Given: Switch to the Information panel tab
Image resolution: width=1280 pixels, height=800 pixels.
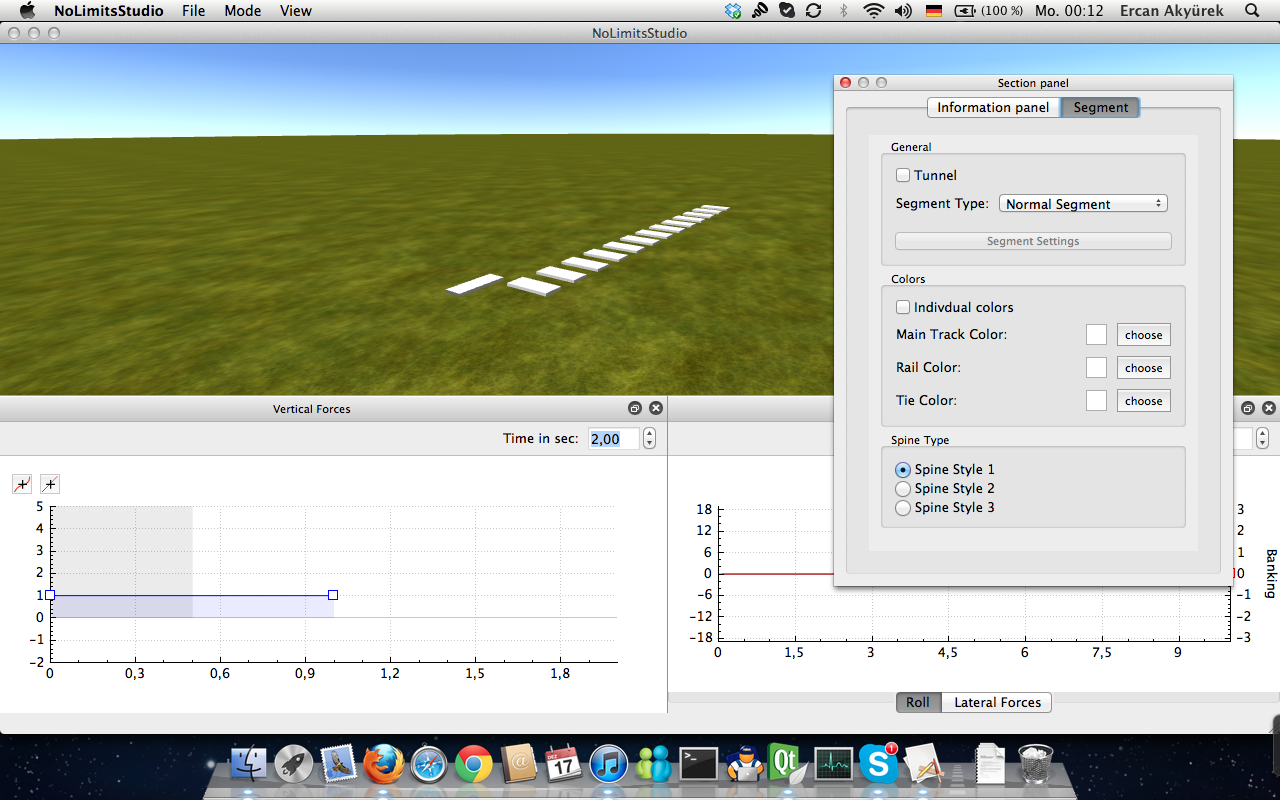Looking at the screenshot, I should click(992, 108).
